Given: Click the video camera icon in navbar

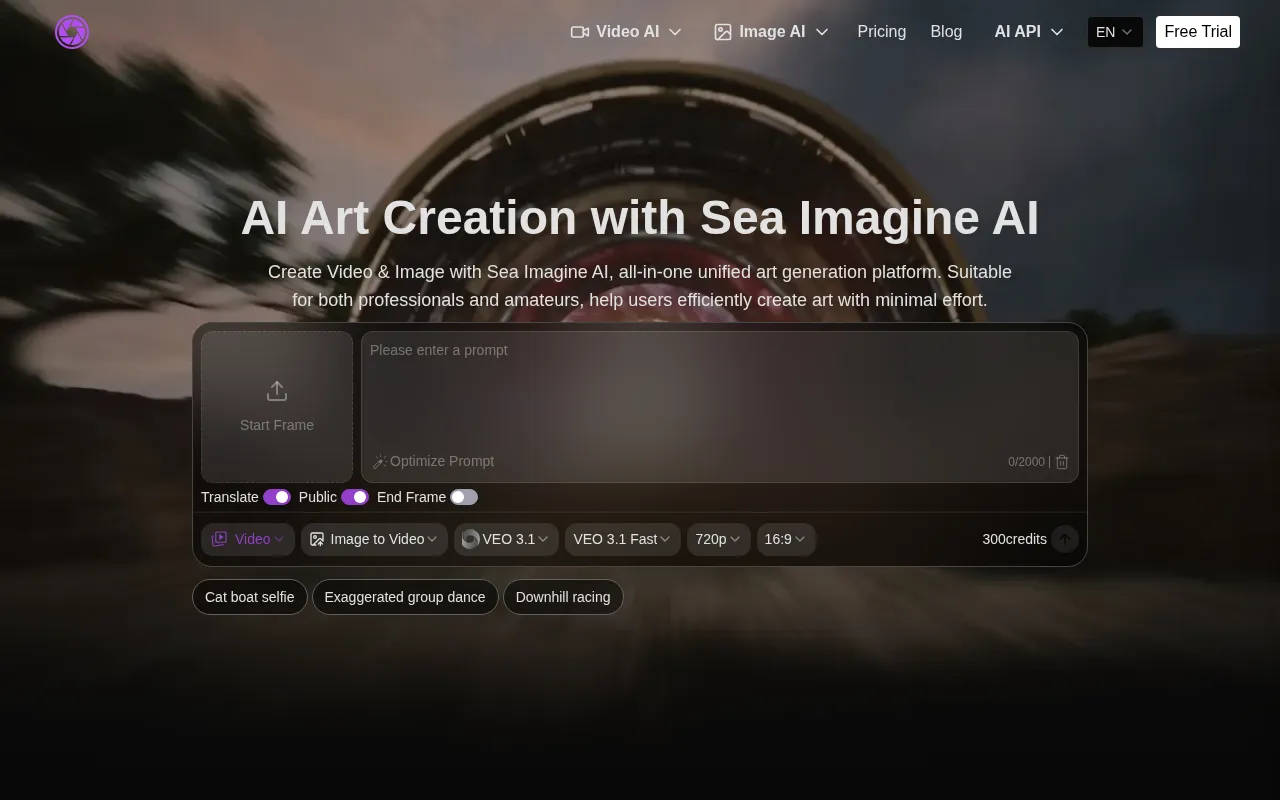Looking at the screenshot, I should (x=580, y=32).
